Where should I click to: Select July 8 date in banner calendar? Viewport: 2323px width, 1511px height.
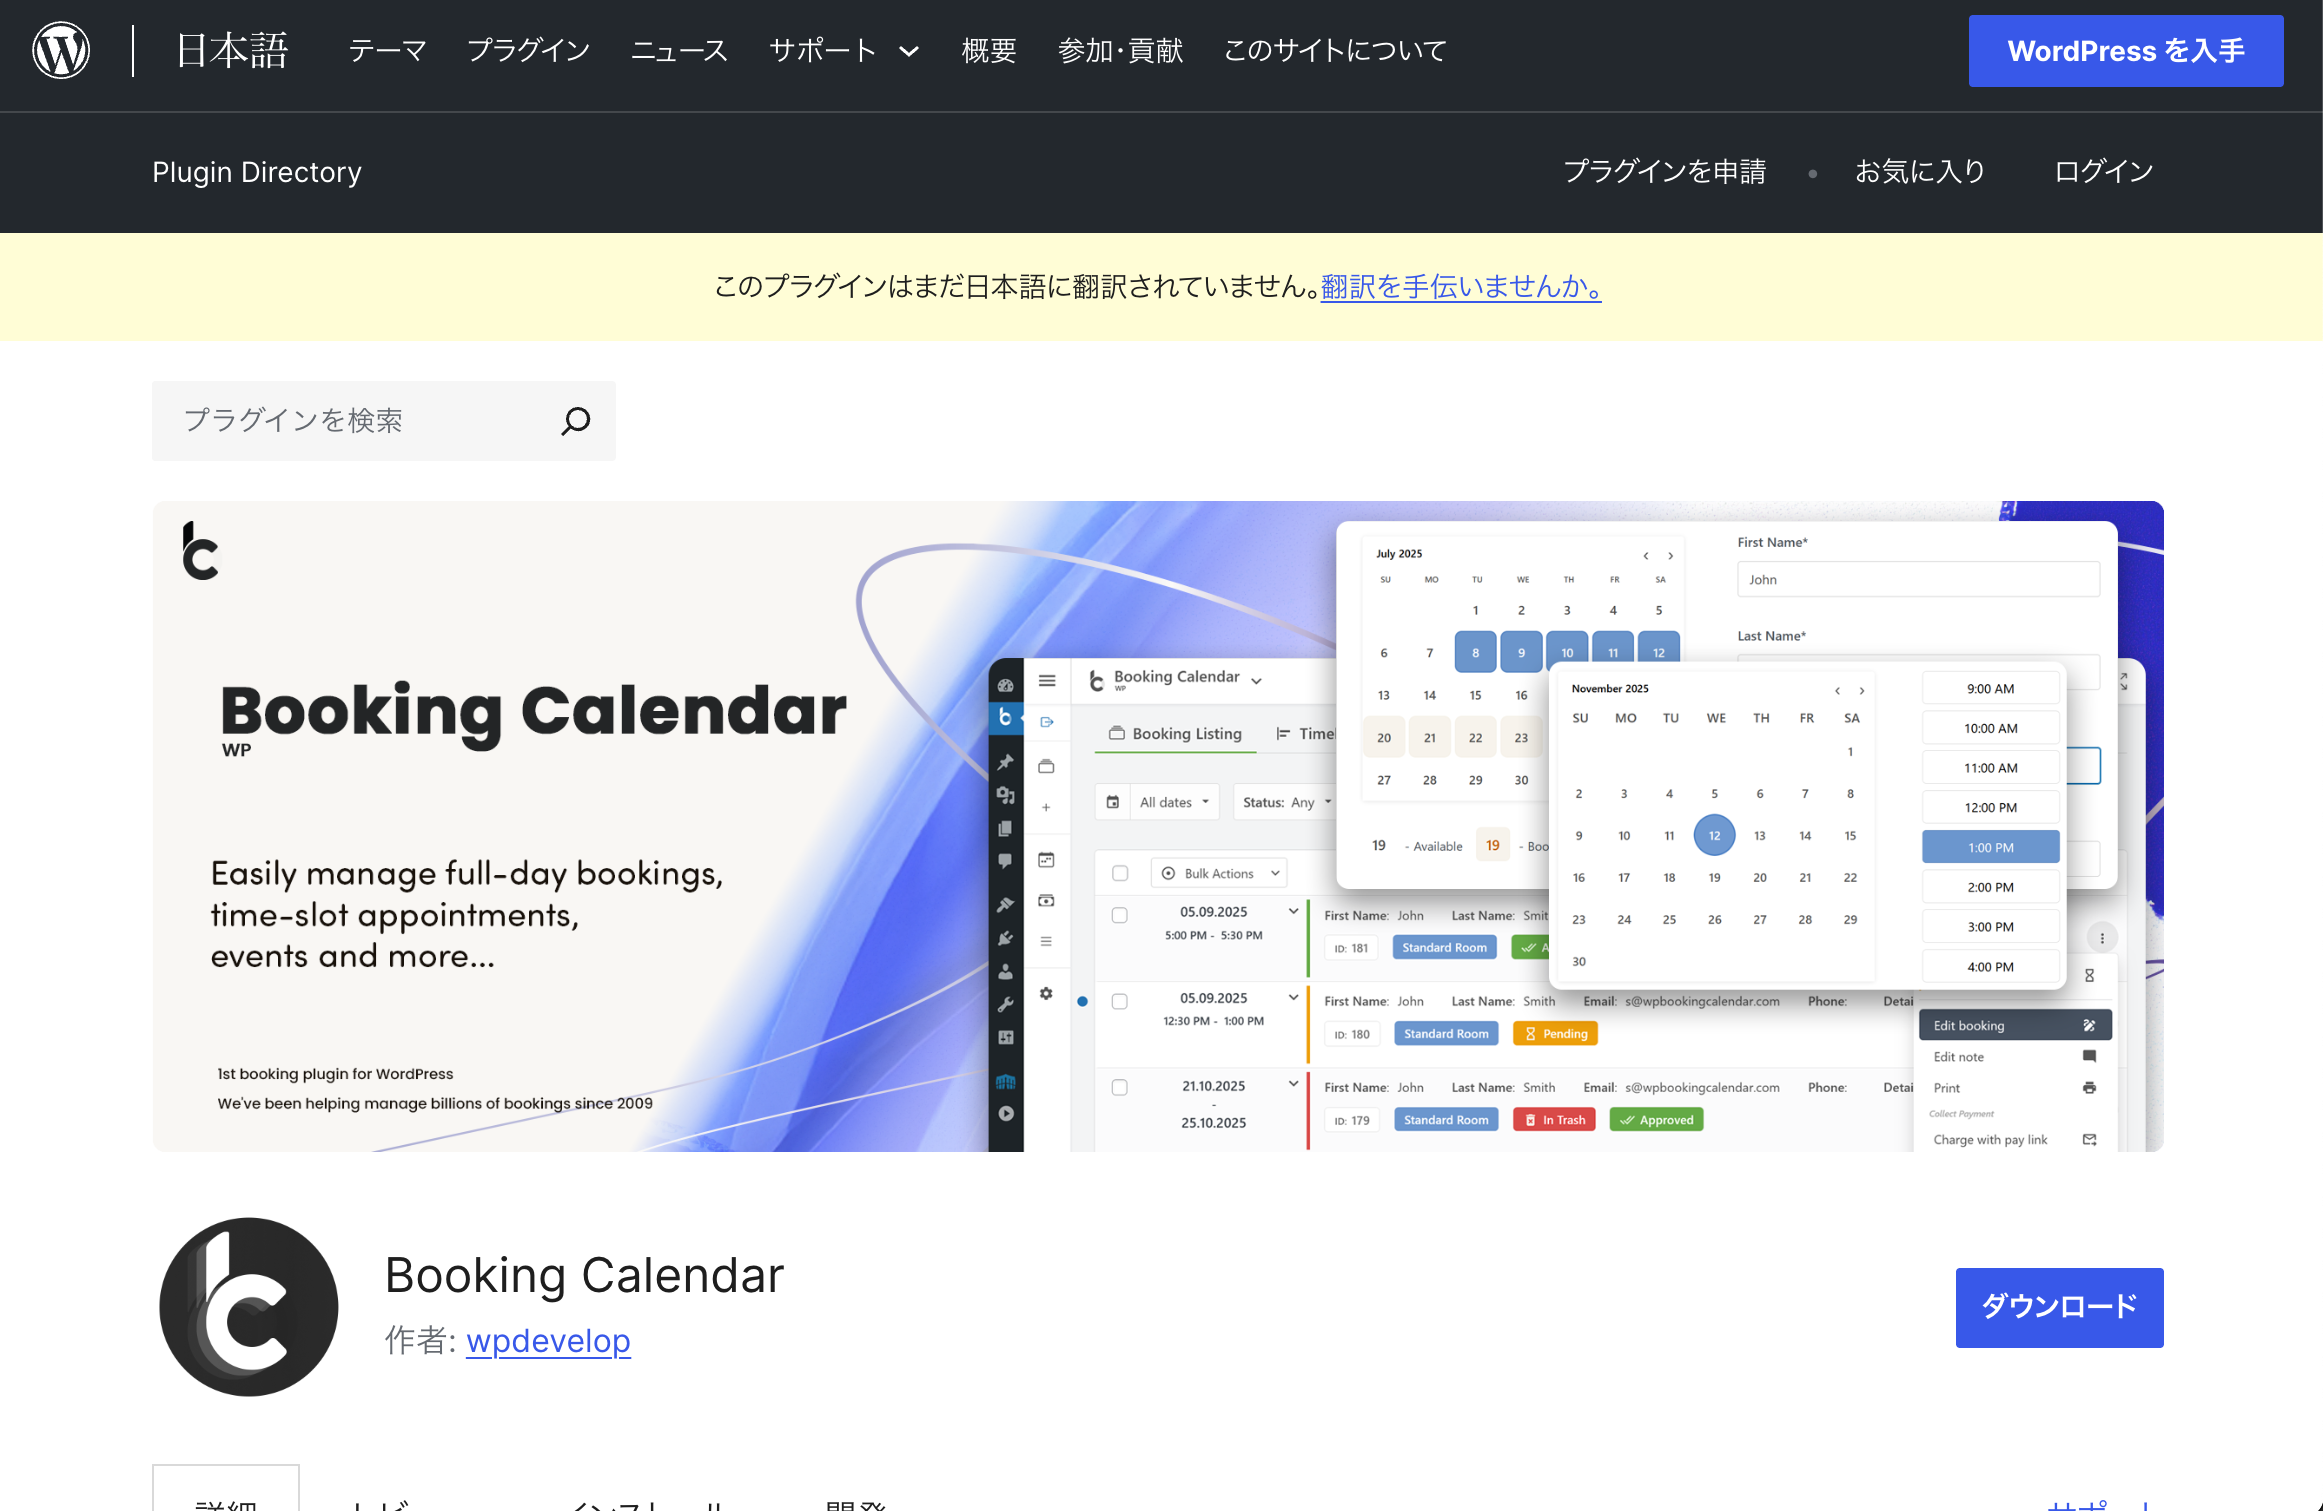pyautogui.click(x=1475, y=653)
